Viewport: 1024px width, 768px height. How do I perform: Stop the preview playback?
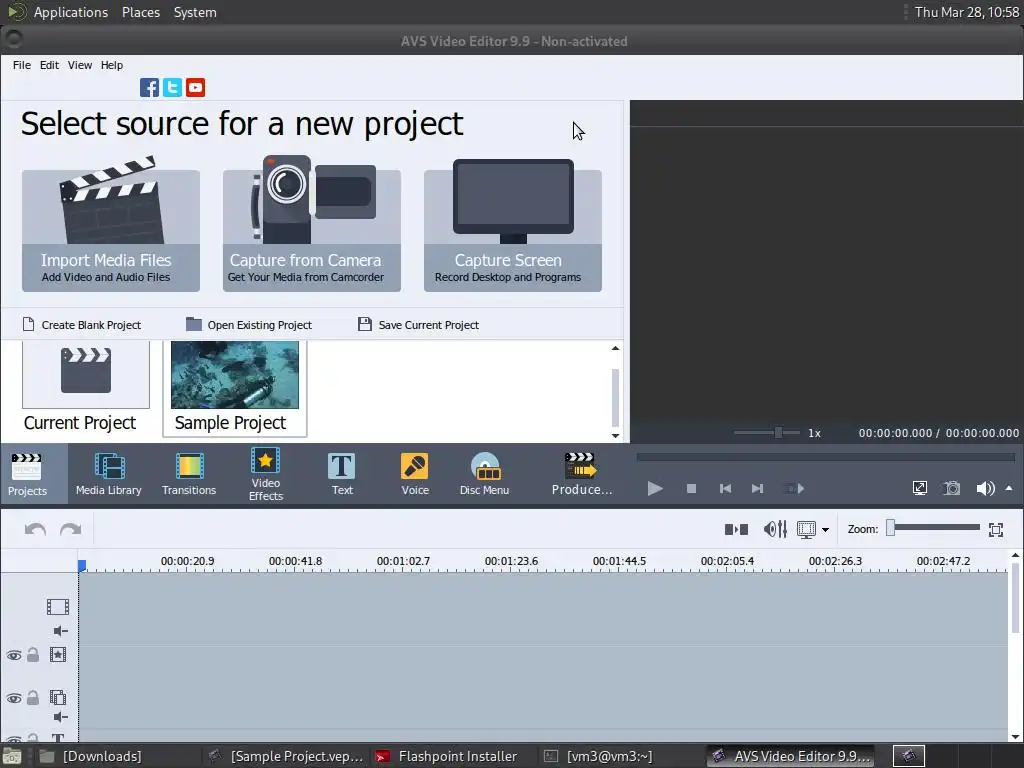click(692, 488)
